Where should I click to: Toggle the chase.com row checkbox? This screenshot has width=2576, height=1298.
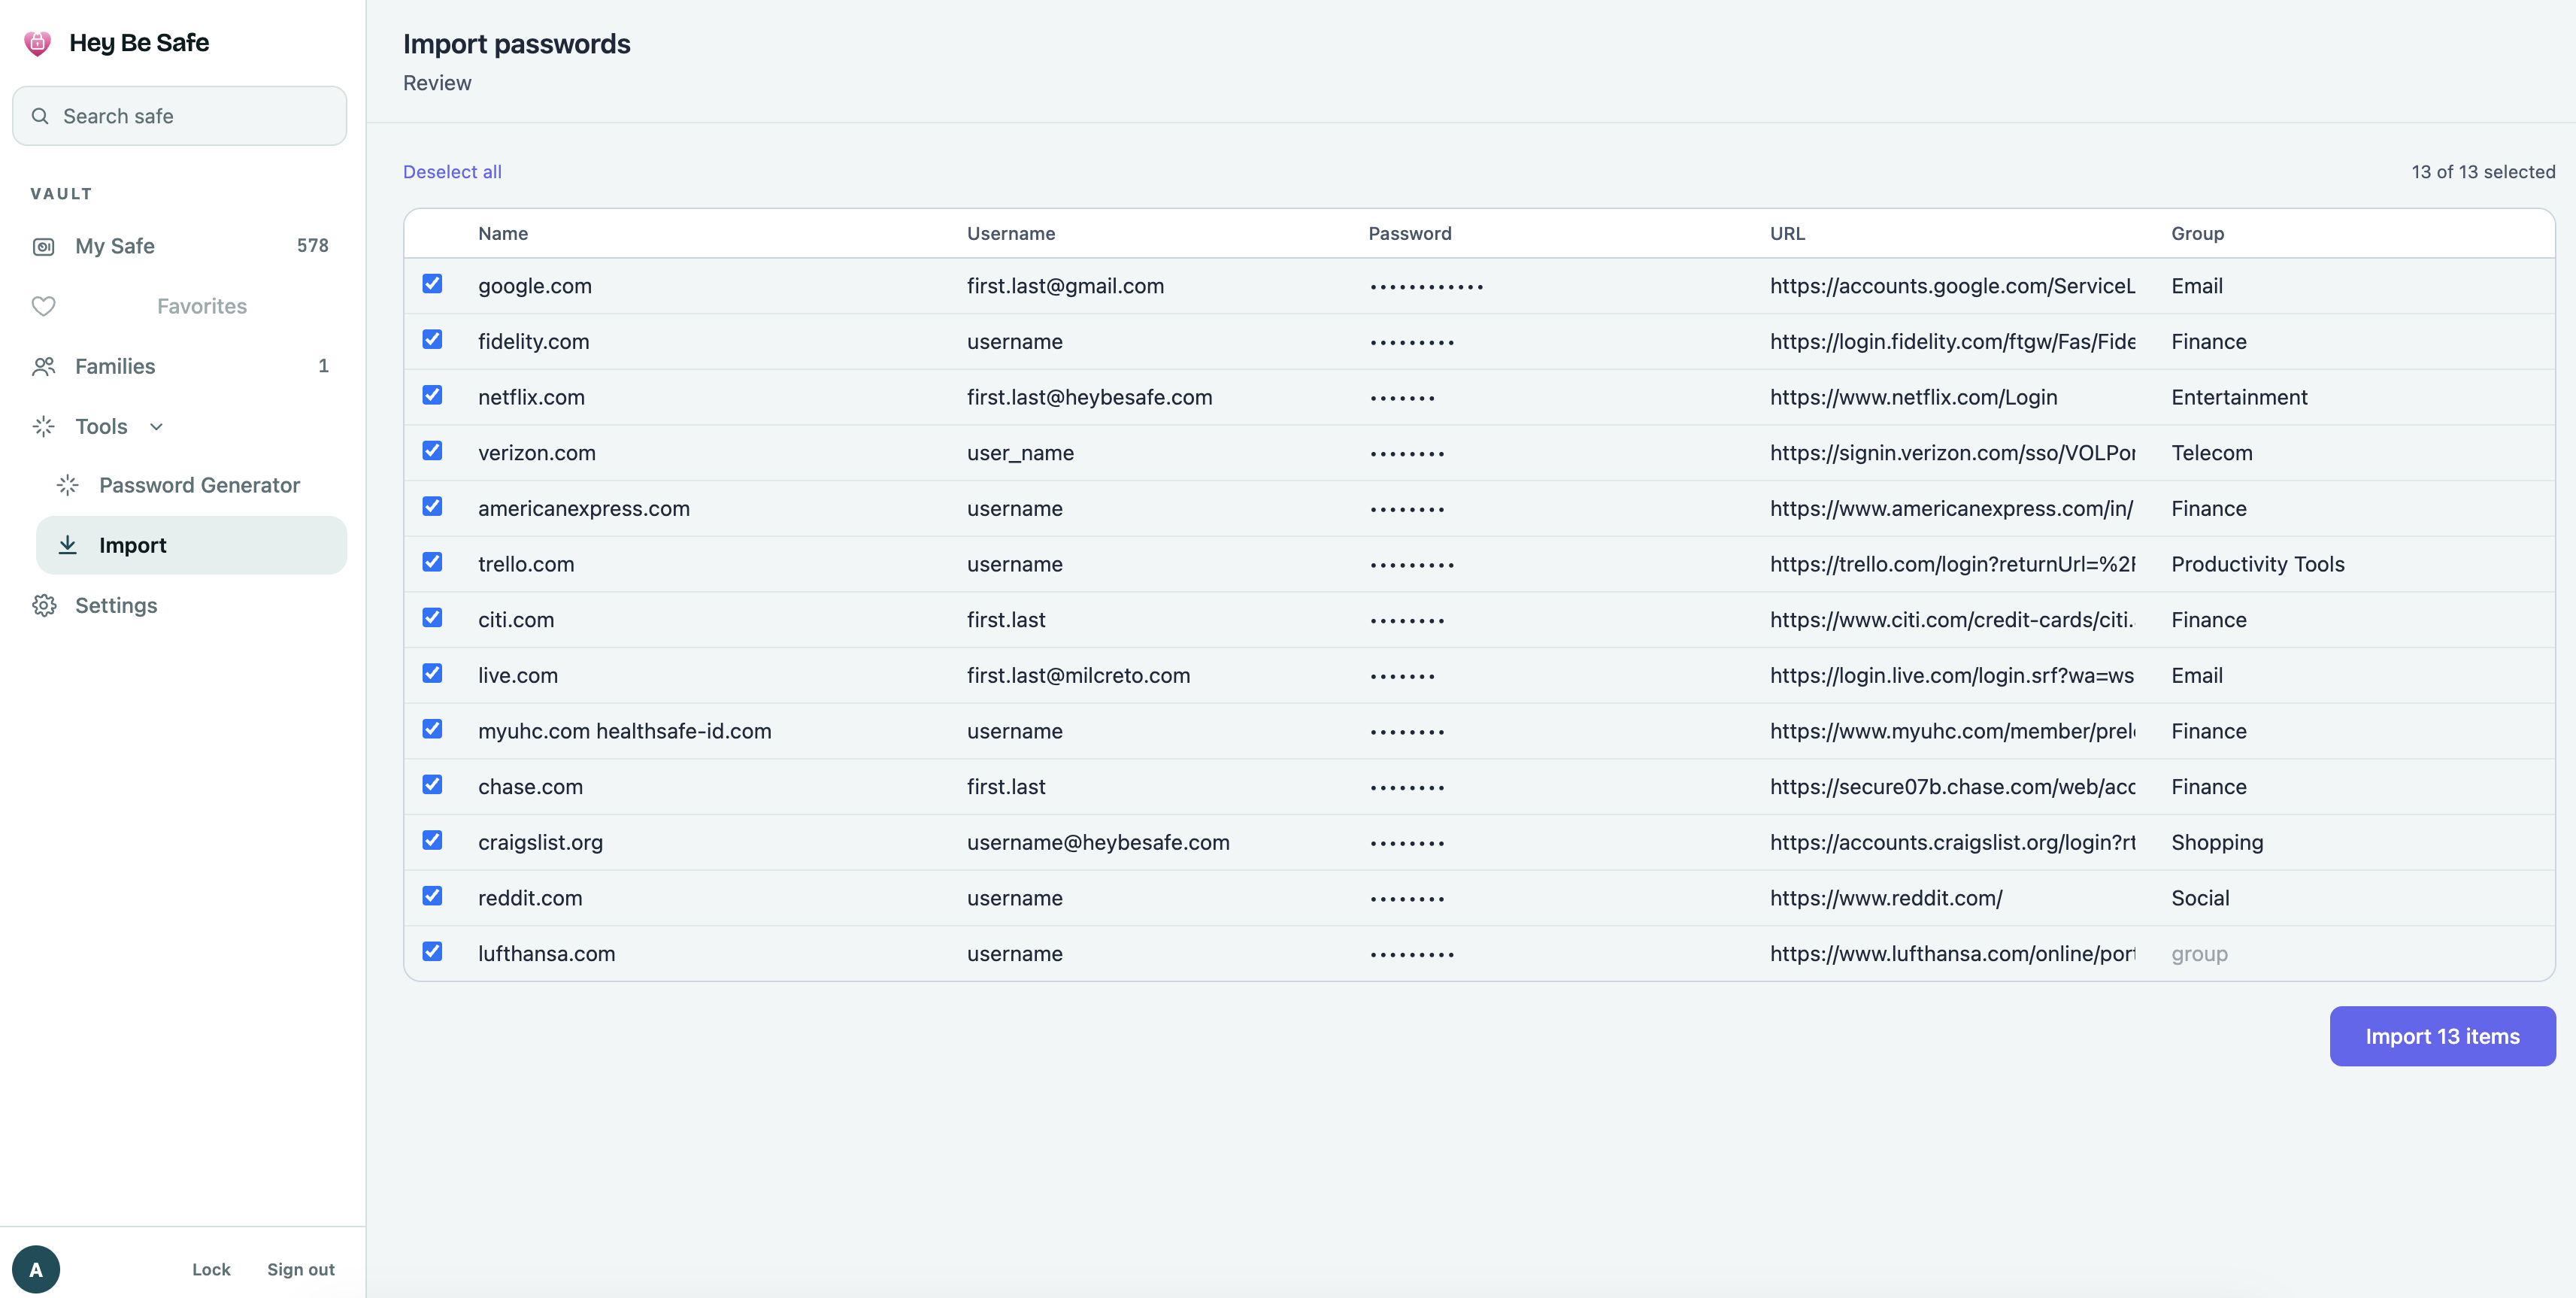(432, 785)
